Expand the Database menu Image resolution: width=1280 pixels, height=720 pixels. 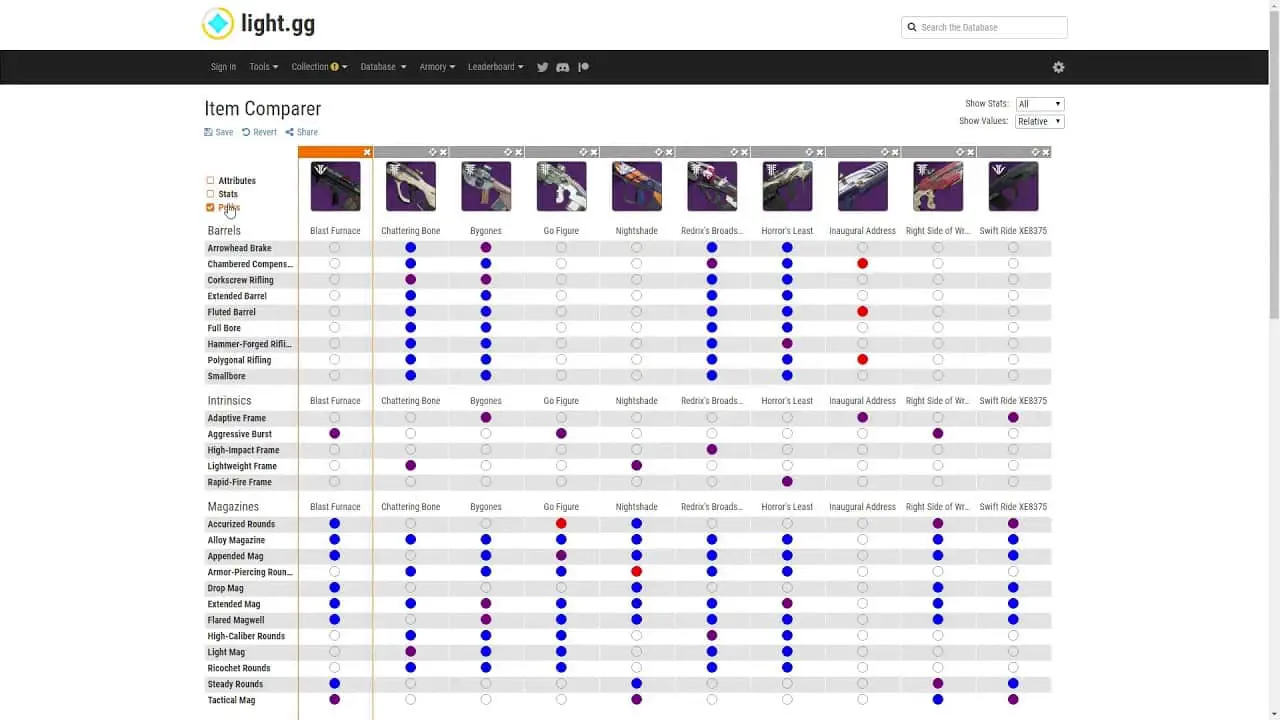(383, 67)
